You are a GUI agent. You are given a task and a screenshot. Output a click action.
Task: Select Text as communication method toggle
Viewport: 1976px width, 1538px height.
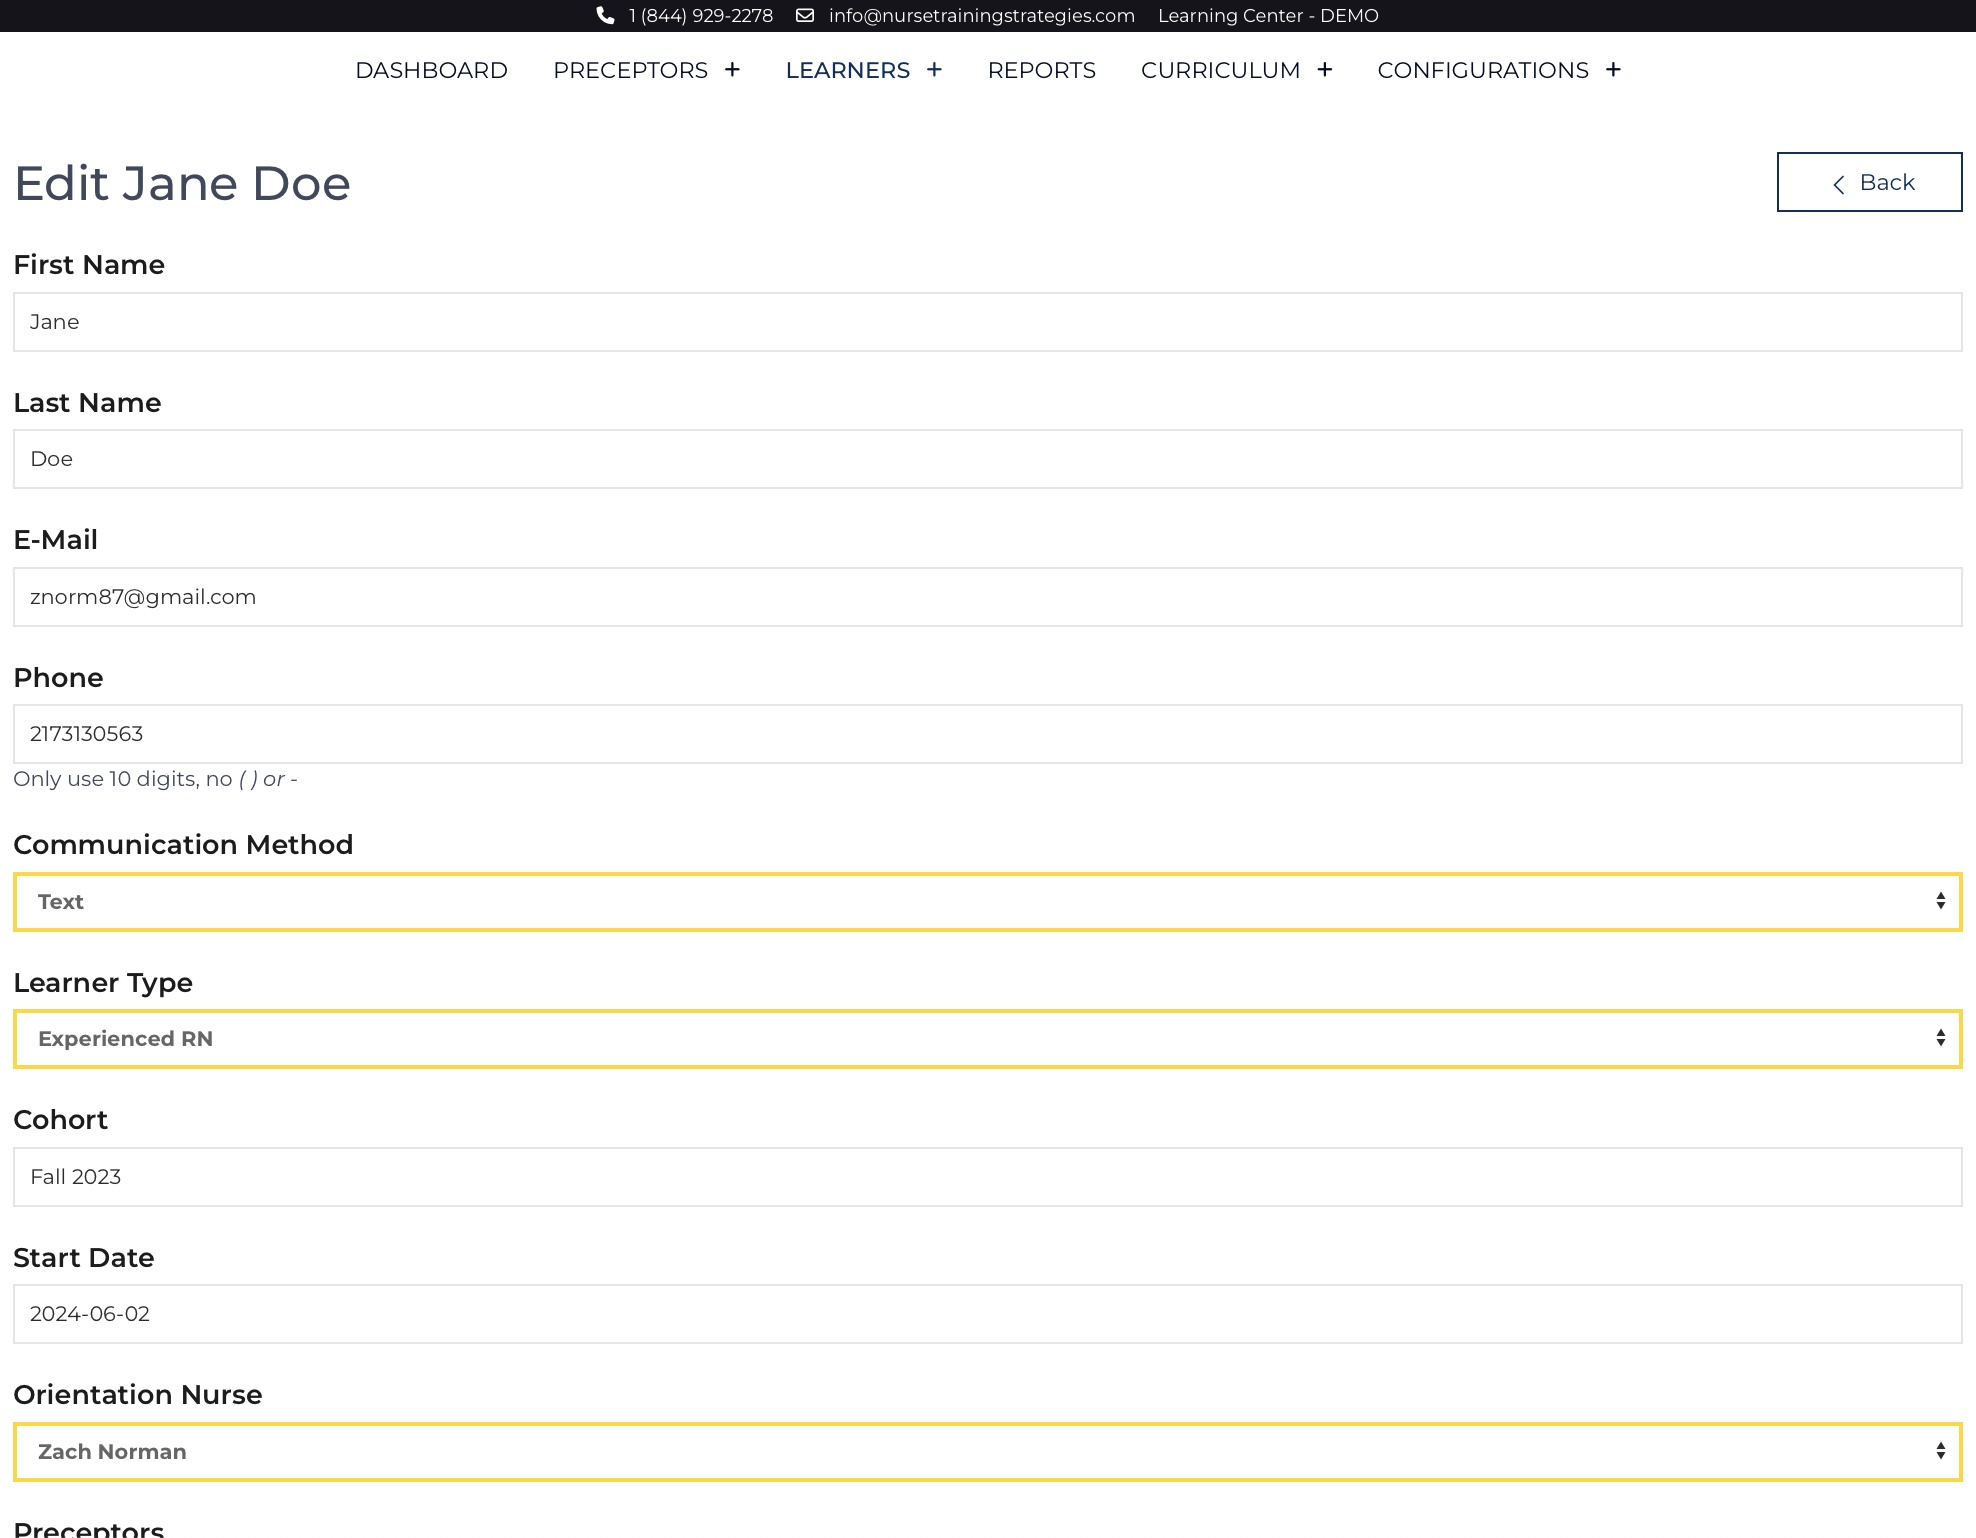point(988,900)
